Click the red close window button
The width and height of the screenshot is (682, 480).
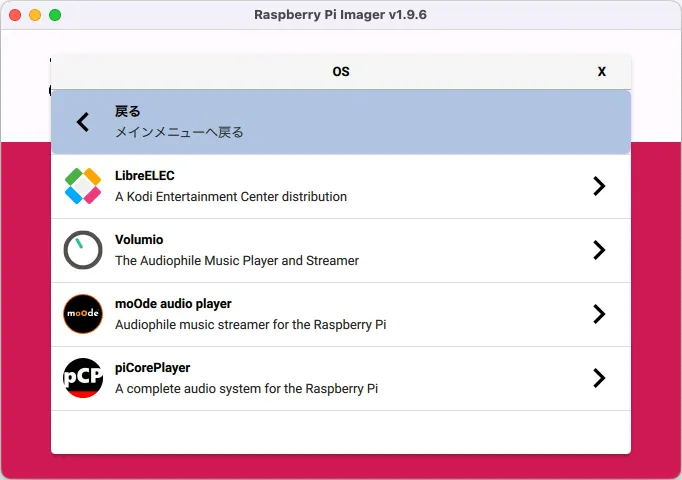(15, 15)
